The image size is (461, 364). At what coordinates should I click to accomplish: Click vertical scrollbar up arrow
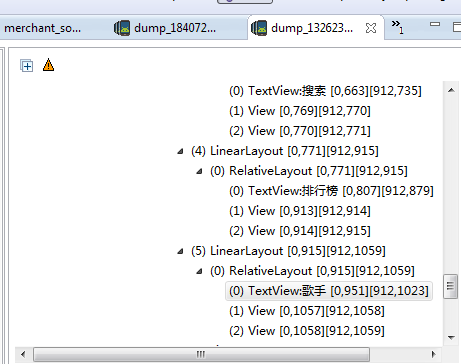[x=451, y=90]
